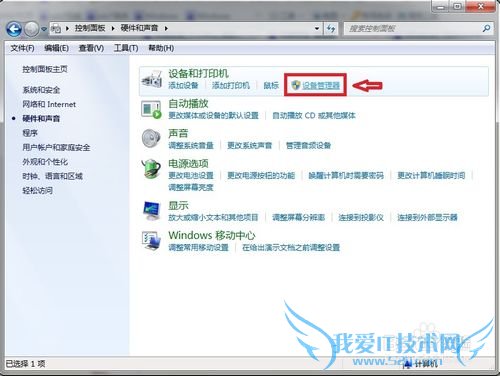Click 调整常用移动设置 link
This screenshot has width=500, height=376.
198,248
